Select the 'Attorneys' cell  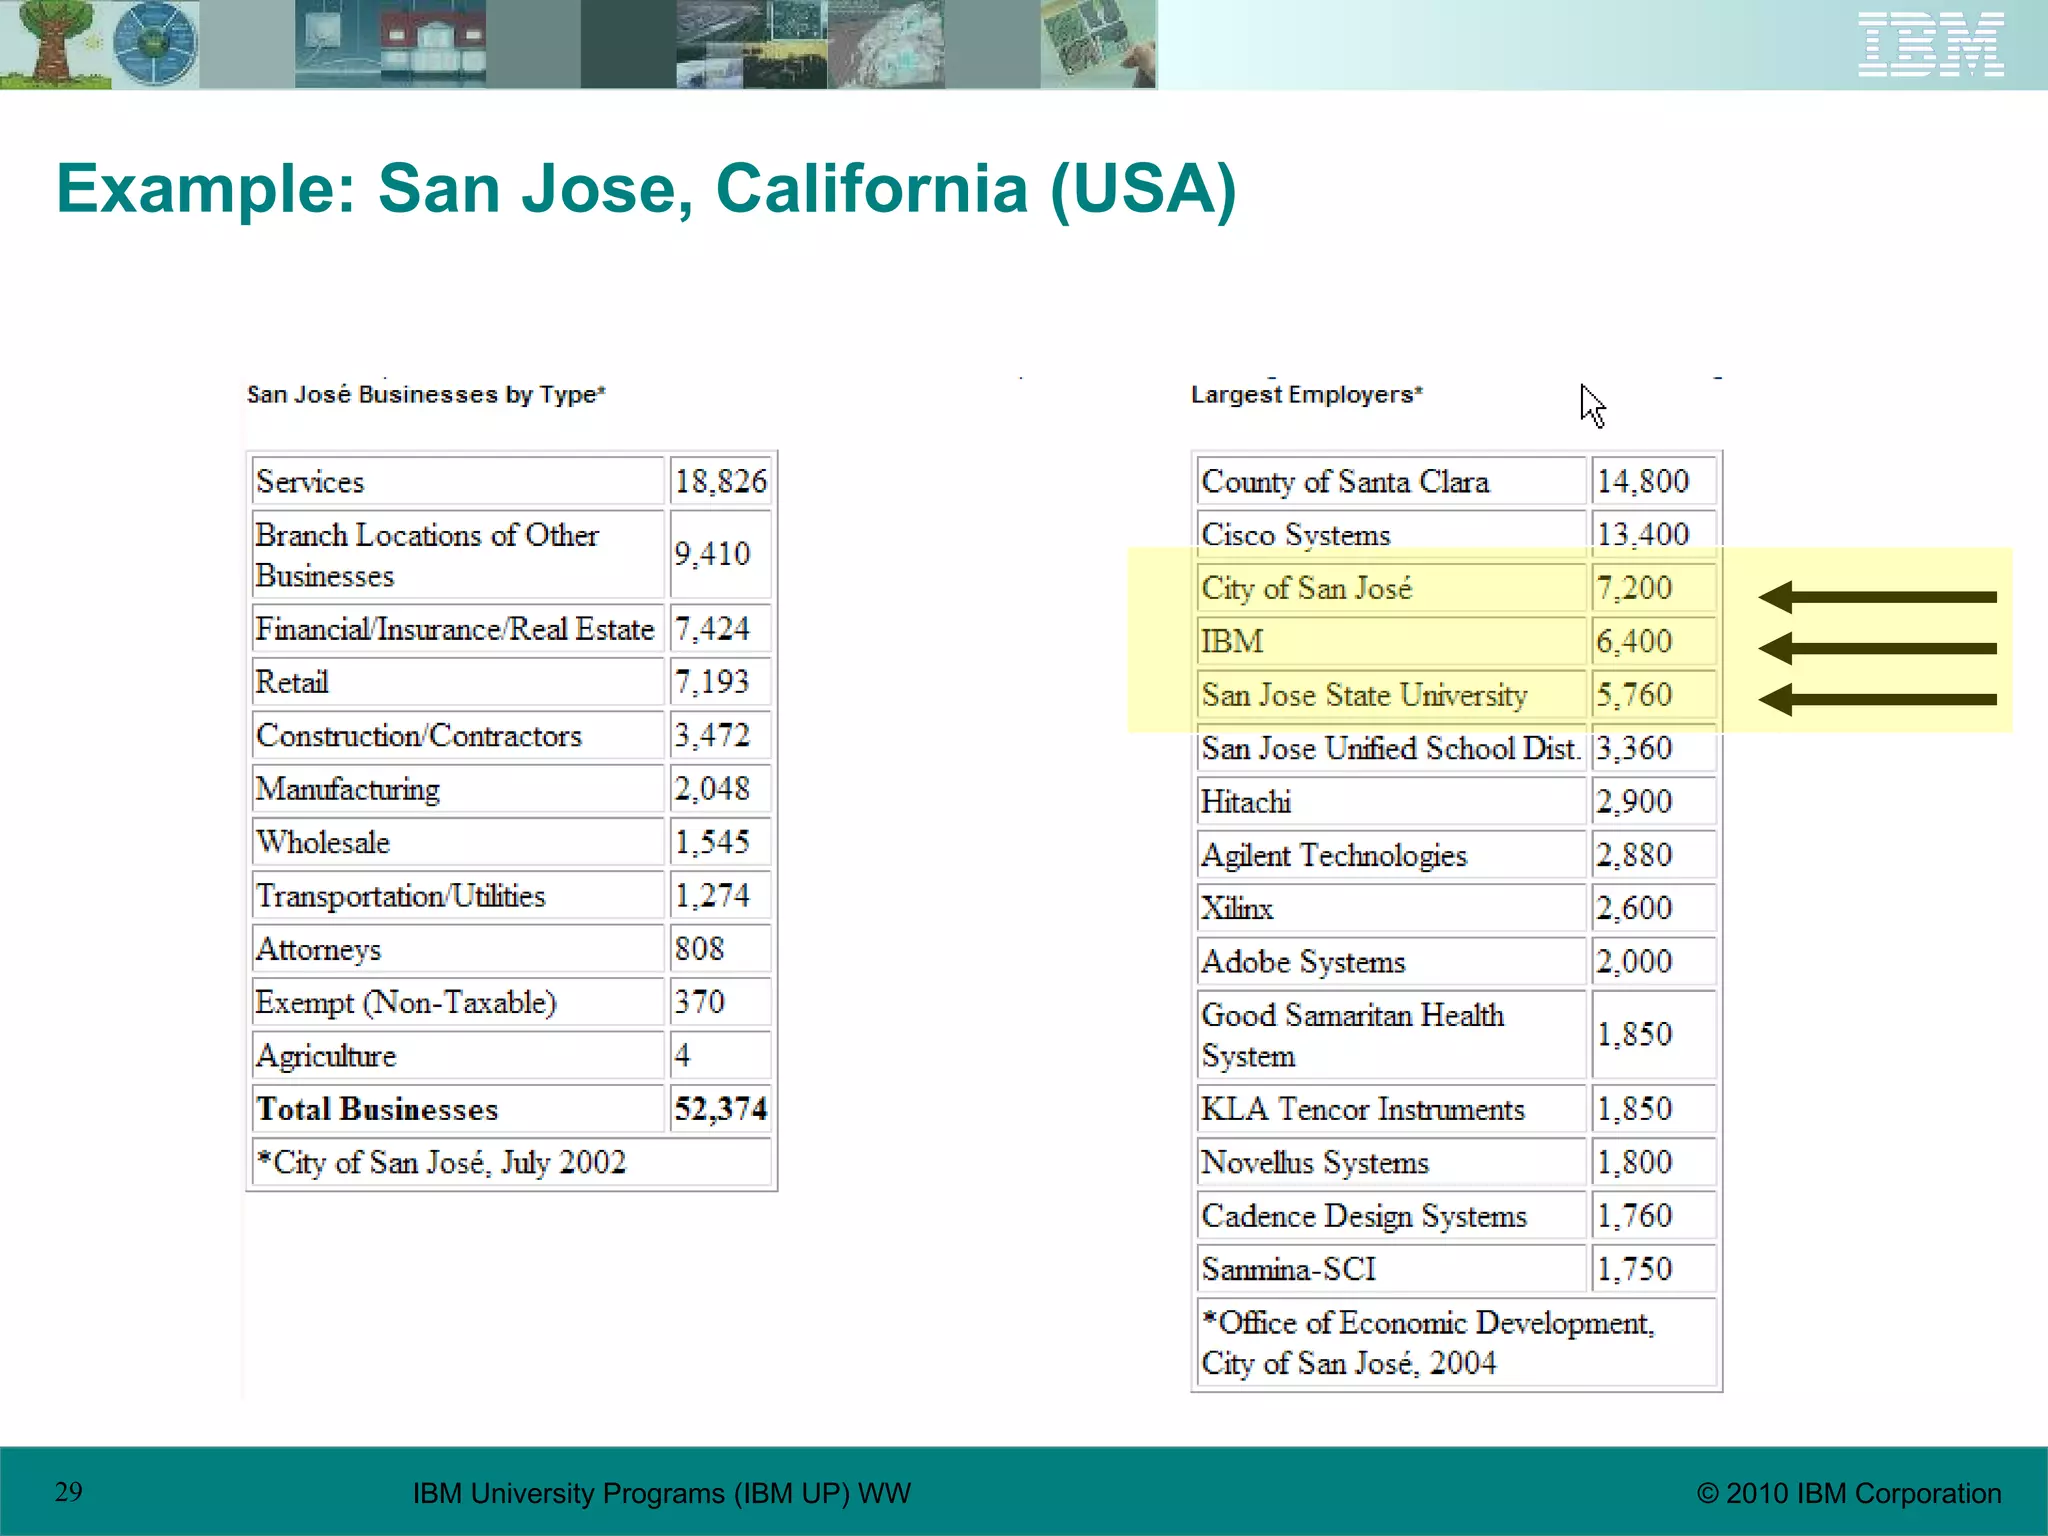(x=458, y=948)
